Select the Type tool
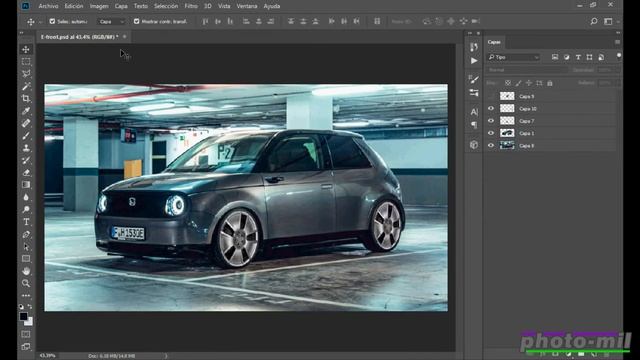Viewport: 640px width, 360px height. [26, 222]
